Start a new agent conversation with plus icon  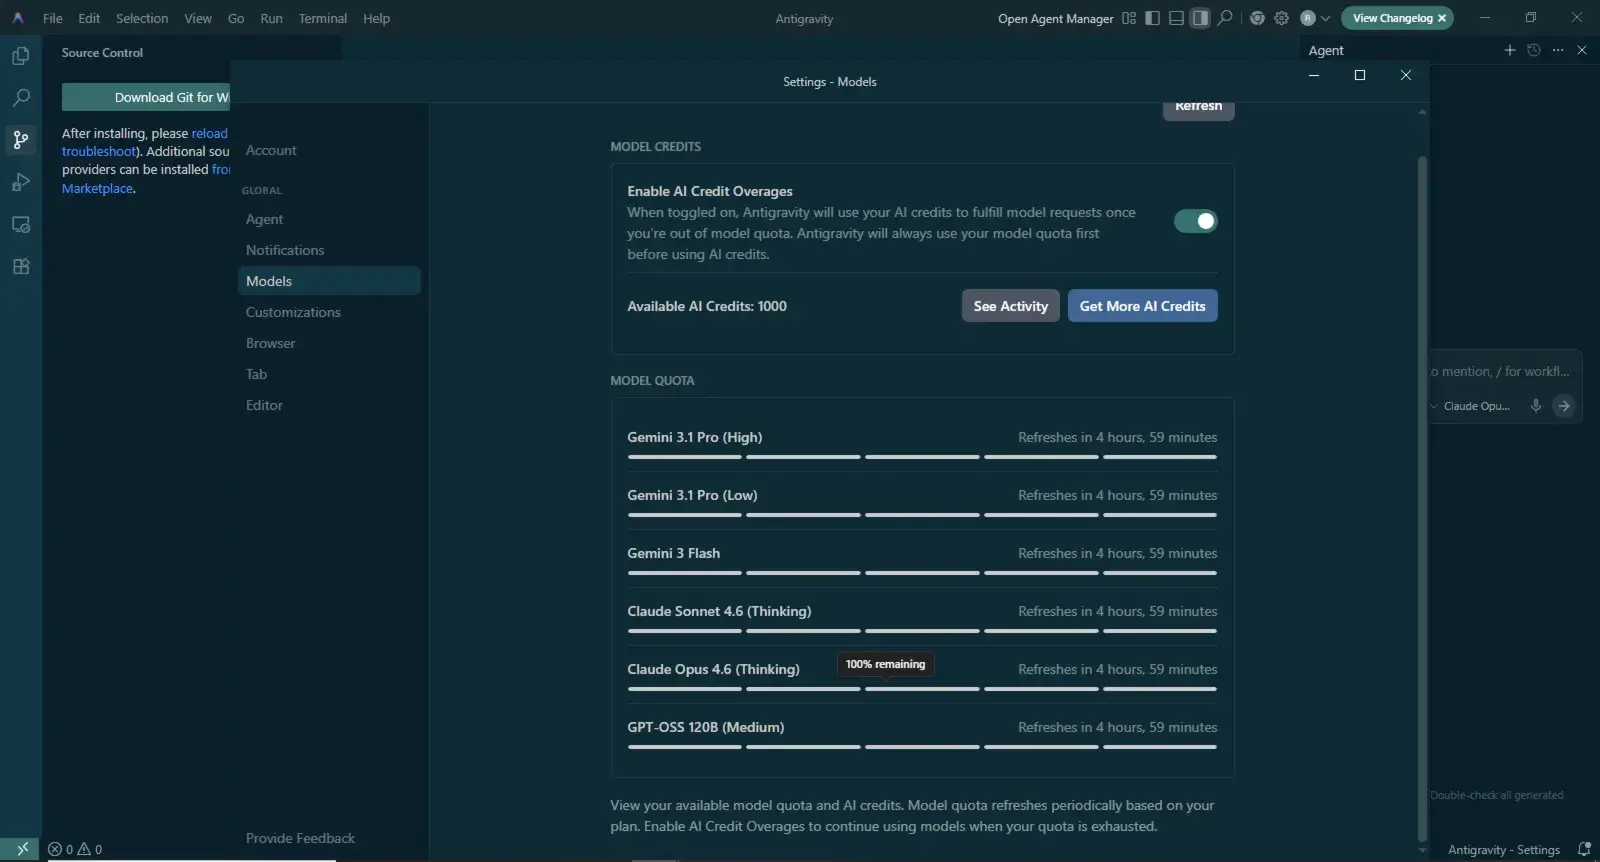(x=1510, y=50)
